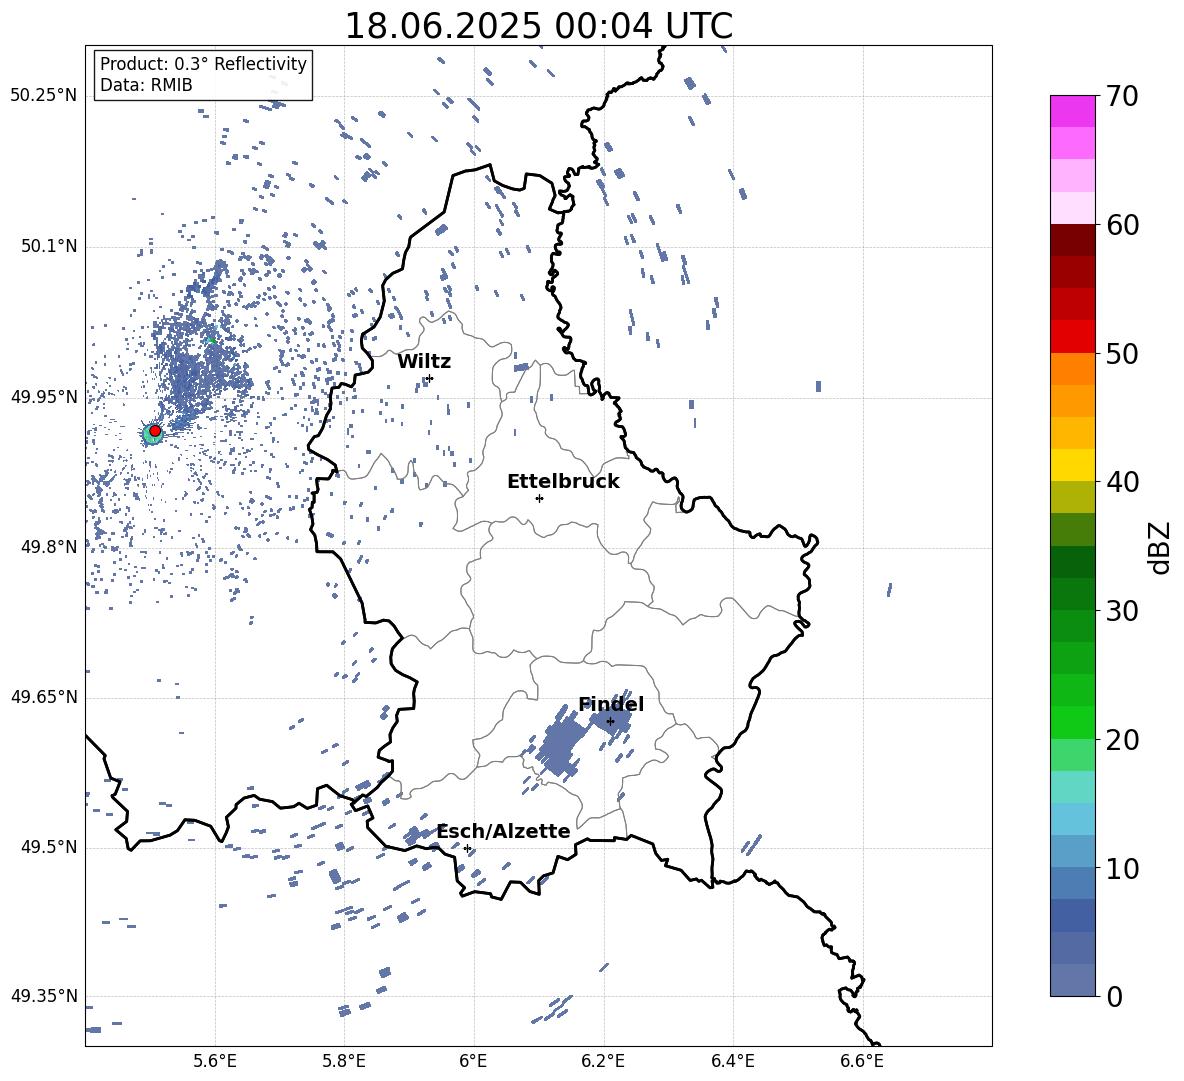Click the 5.8°E longitude label
This screenshot has height=1081, width=1184.
tap(344, 1061)
